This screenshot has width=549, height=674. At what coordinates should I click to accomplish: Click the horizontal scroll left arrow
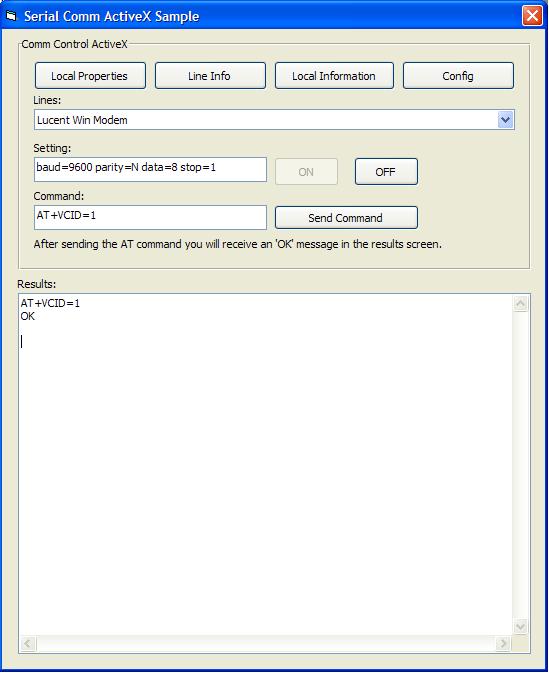(28, 643)
